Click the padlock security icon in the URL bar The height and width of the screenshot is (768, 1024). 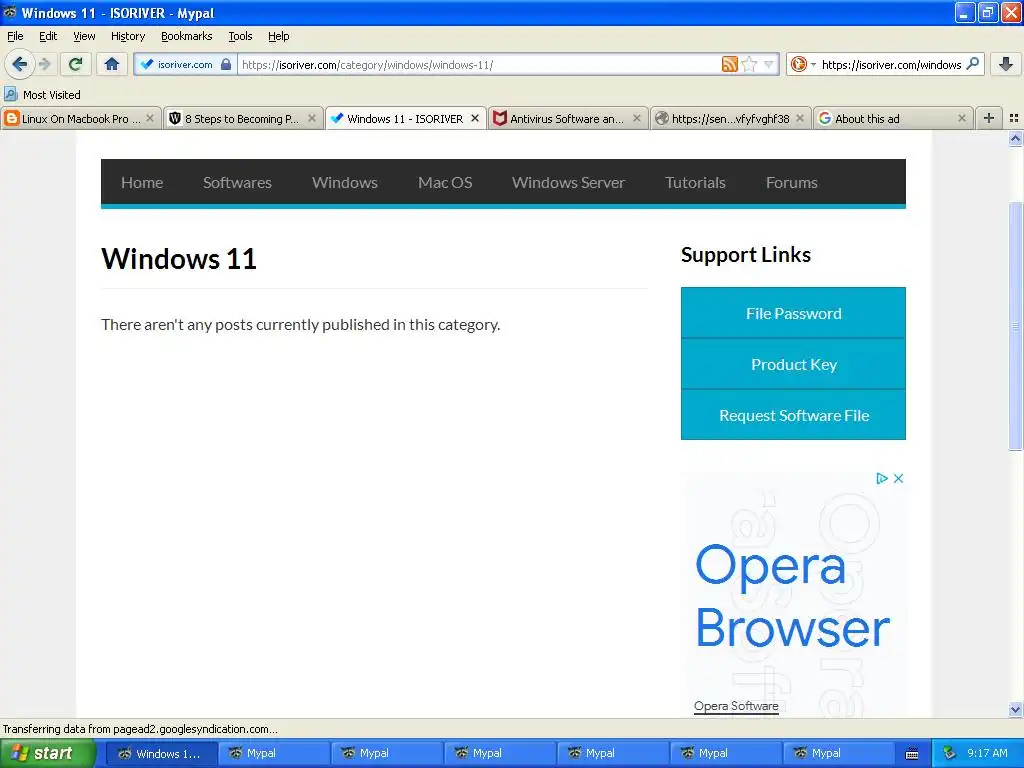tap(226, 64)
